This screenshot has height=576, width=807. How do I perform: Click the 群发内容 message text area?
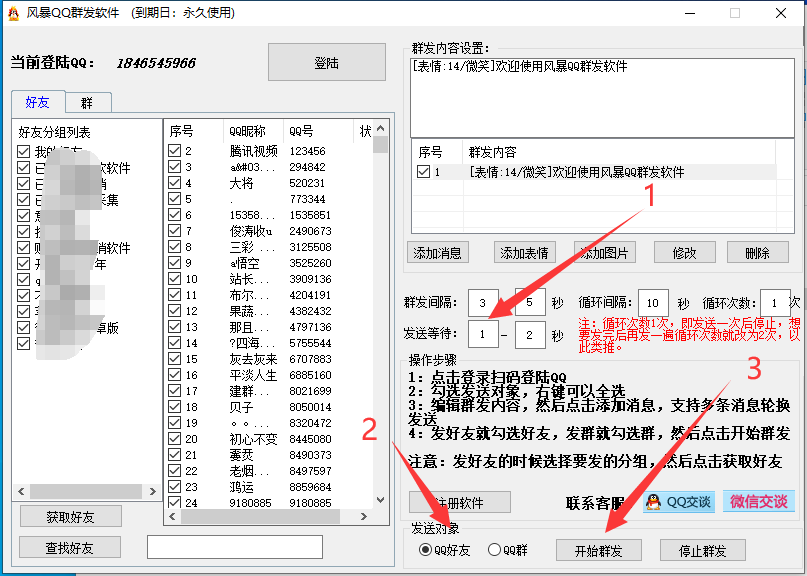[602, 98]
